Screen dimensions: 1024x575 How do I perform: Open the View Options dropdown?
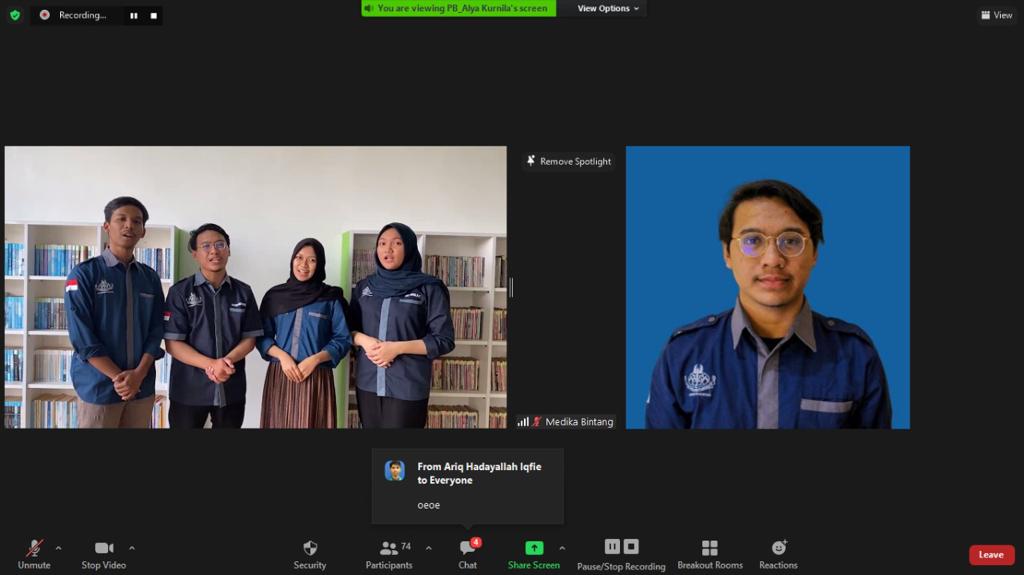click(x=608, y=8)
